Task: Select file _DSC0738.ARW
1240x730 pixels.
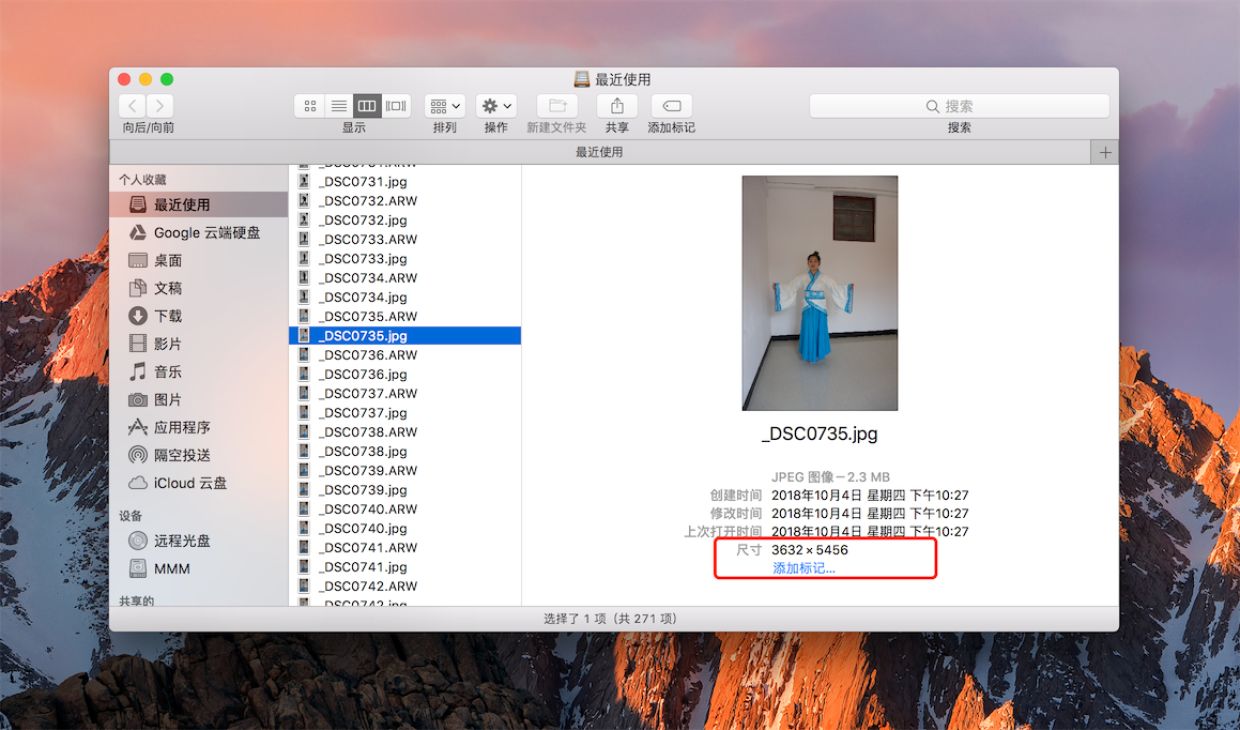Action: [x=405, y=432]
